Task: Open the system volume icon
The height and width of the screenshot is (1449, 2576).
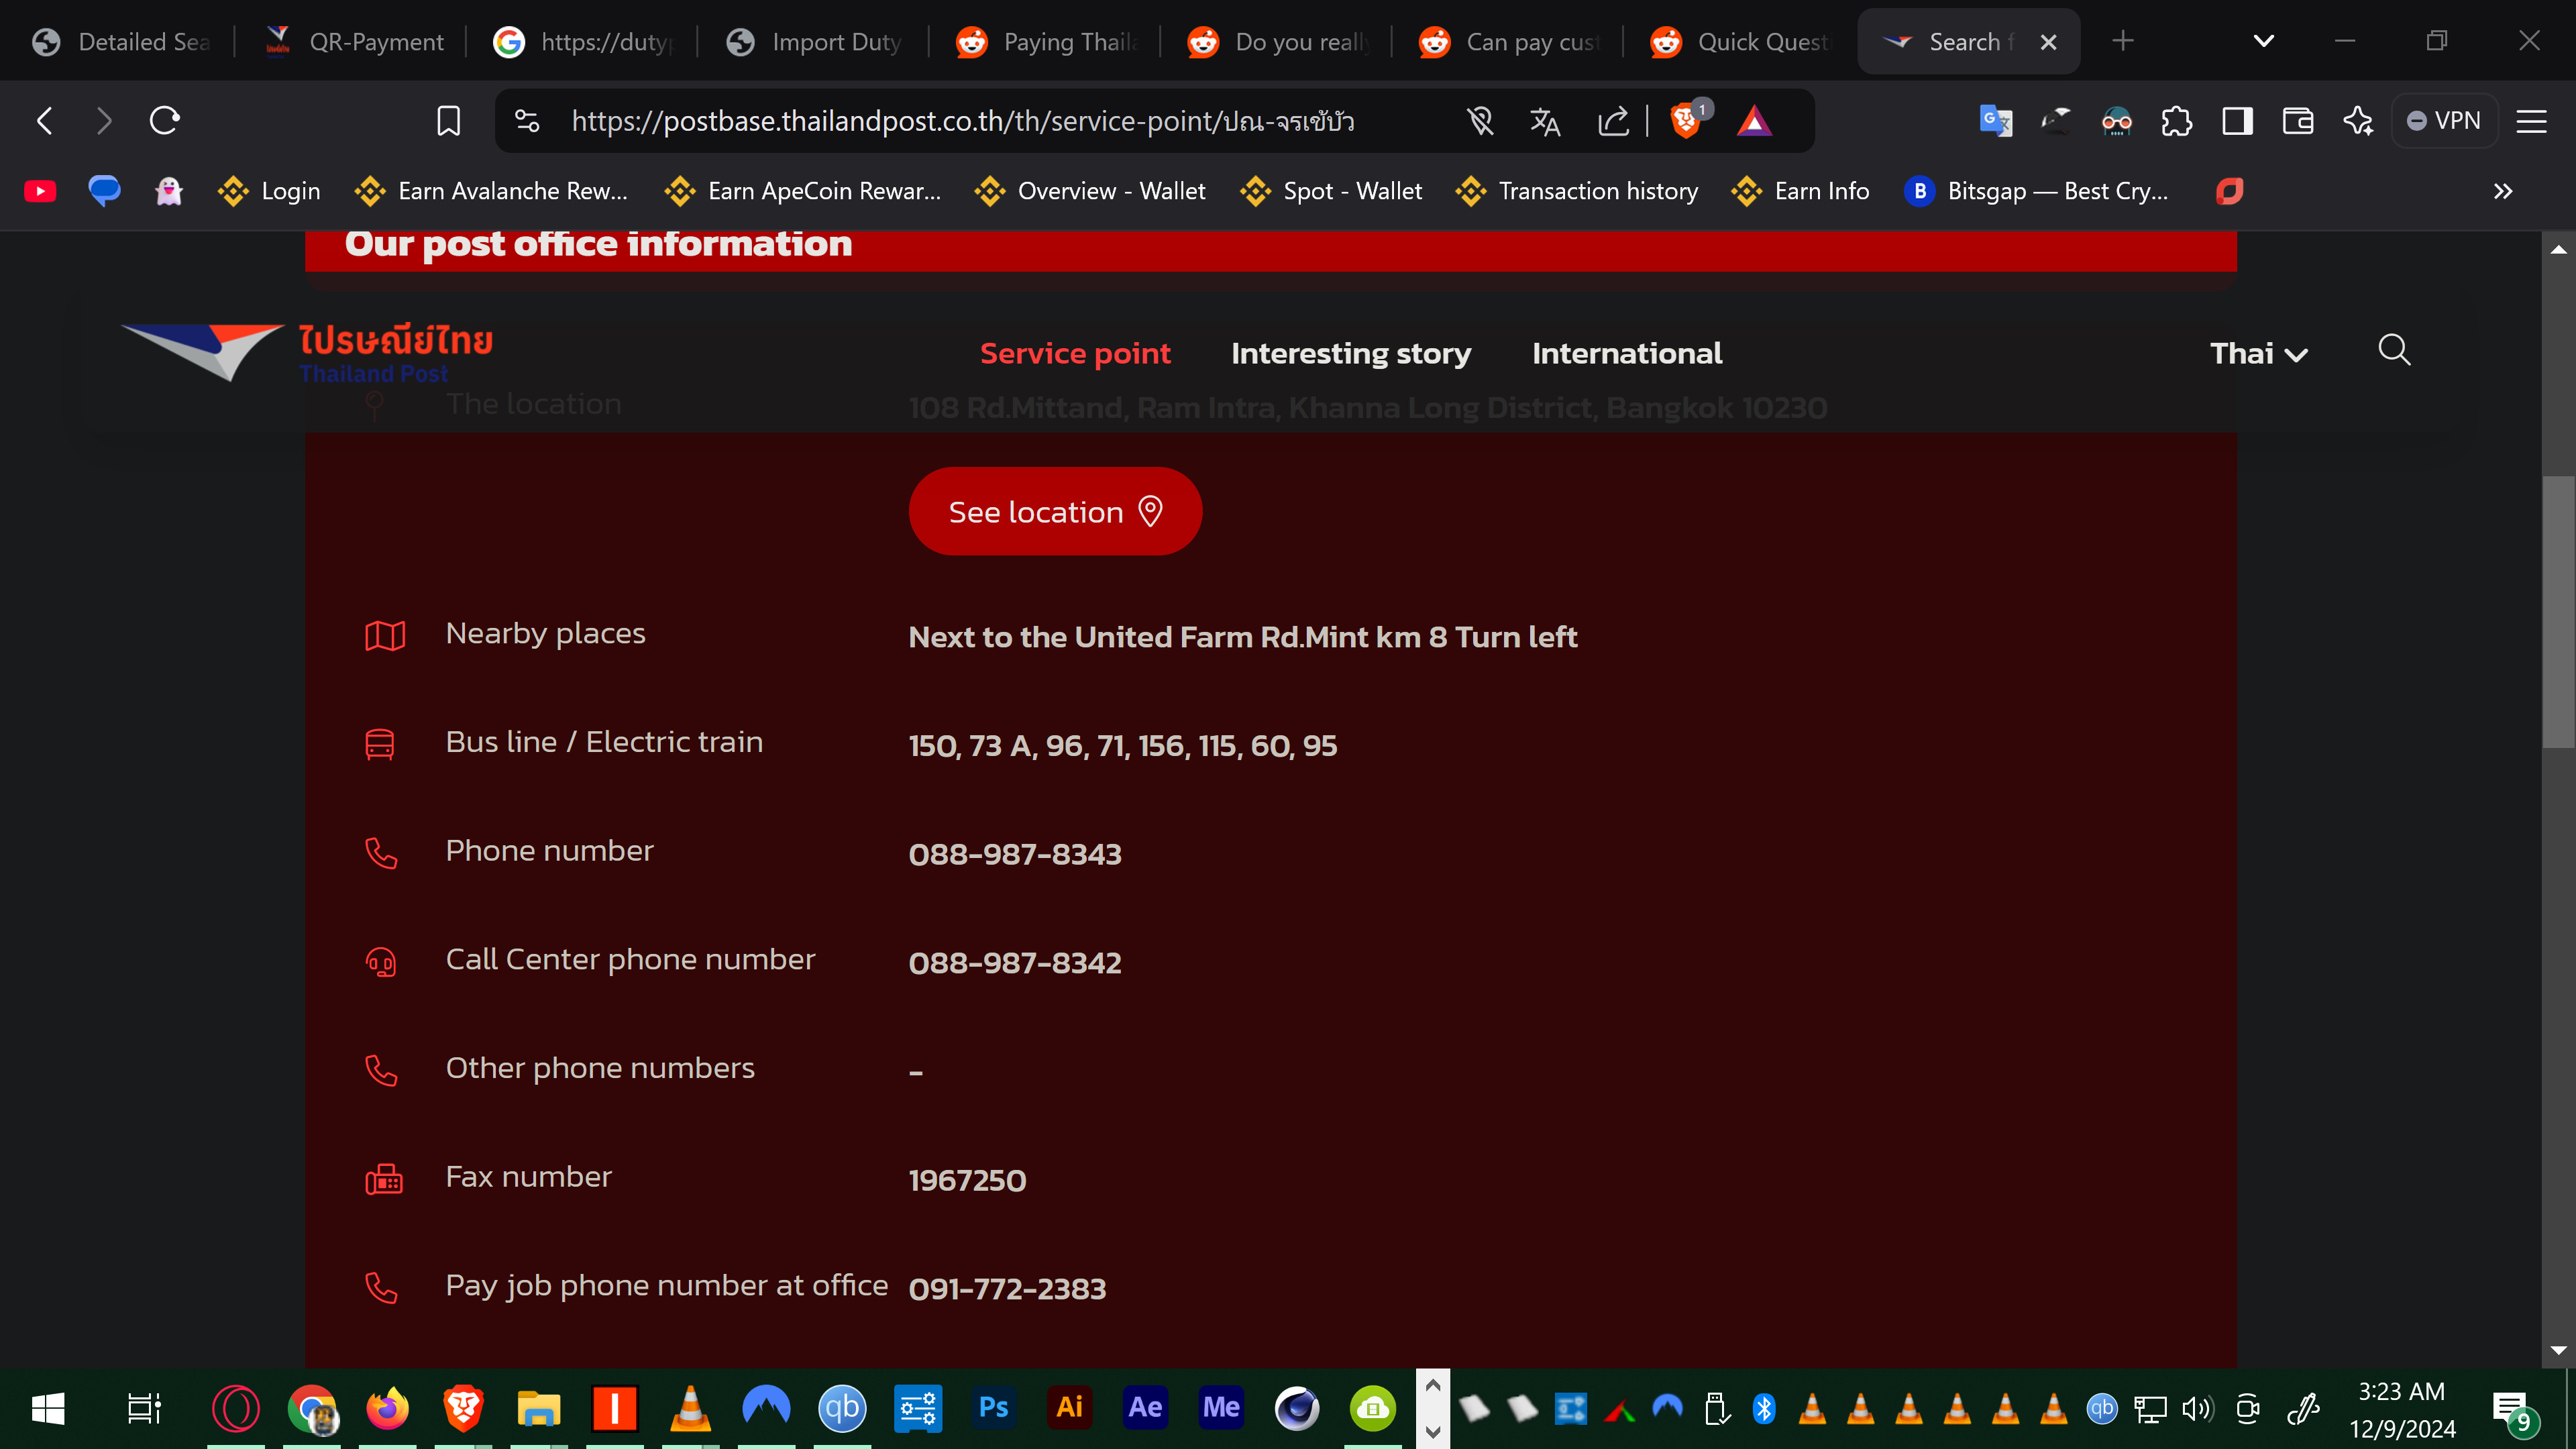Action: [x=2198, y=1409]
